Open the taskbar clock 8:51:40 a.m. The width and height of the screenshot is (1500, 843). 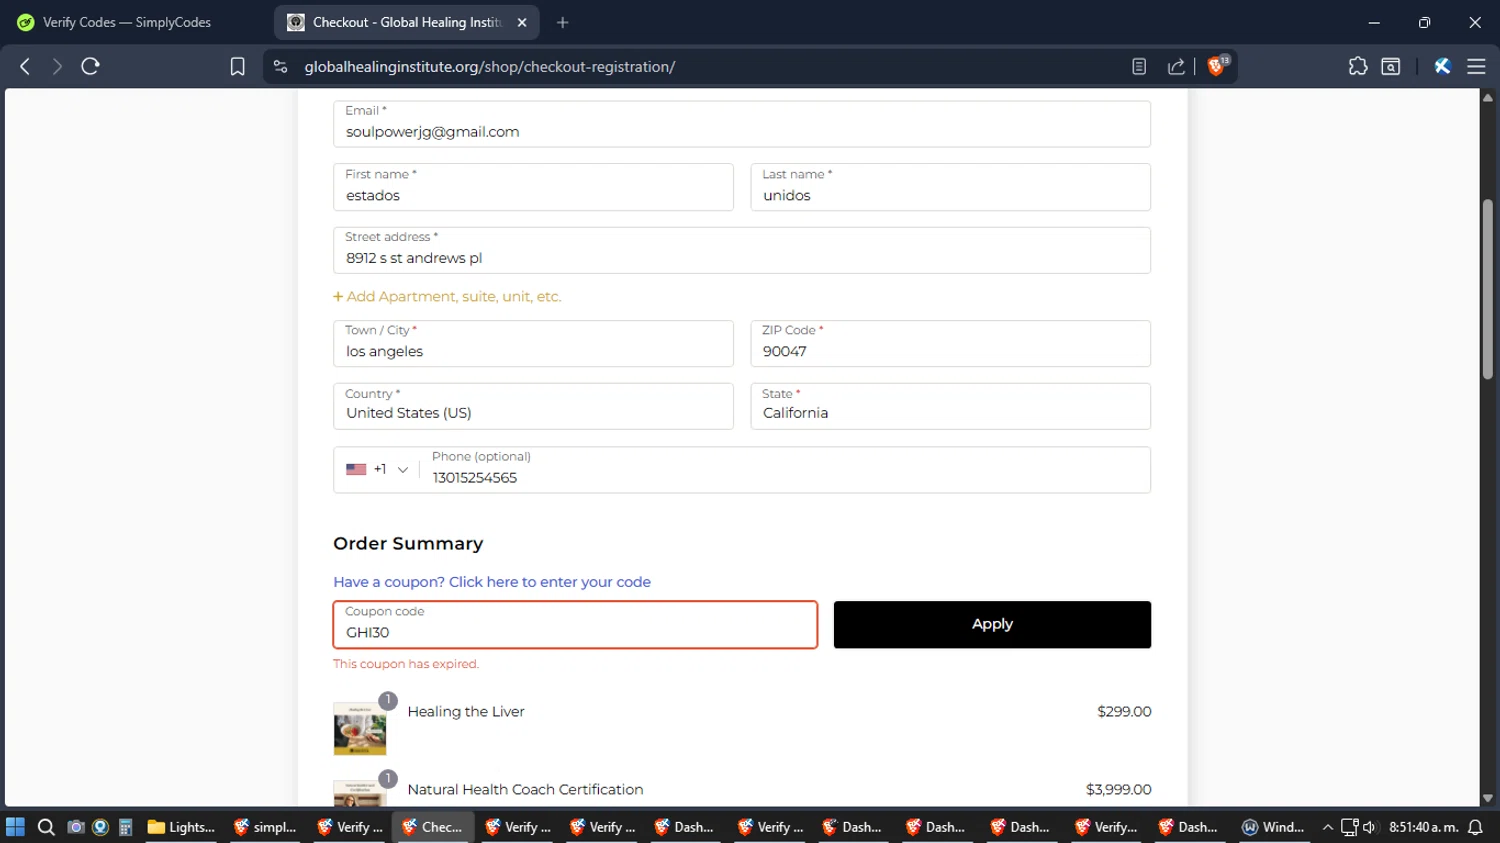(x=1423, y=827)
